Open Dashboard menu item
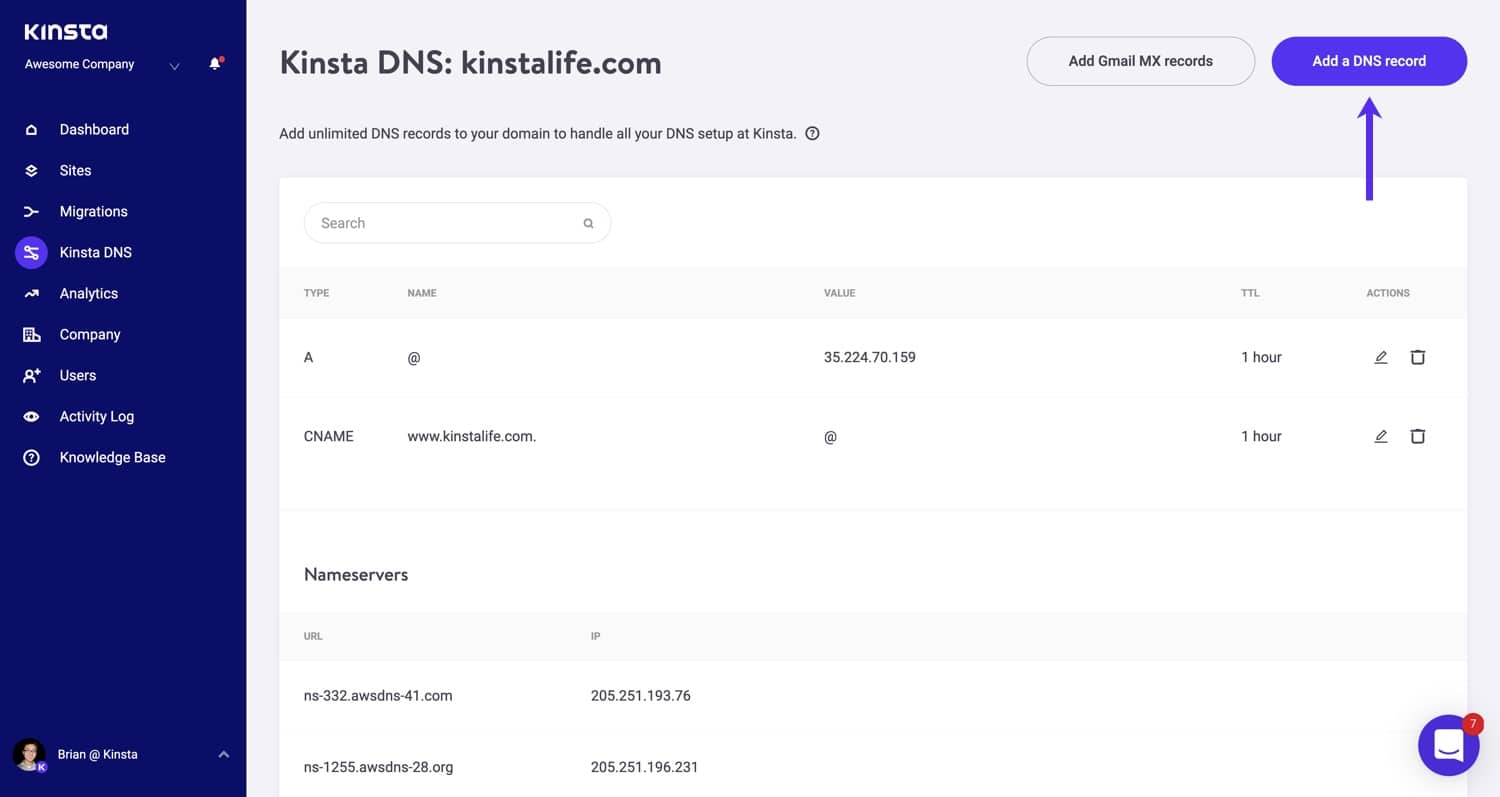The width and height of the screenshot is (1500, 797). click(94, 129)
